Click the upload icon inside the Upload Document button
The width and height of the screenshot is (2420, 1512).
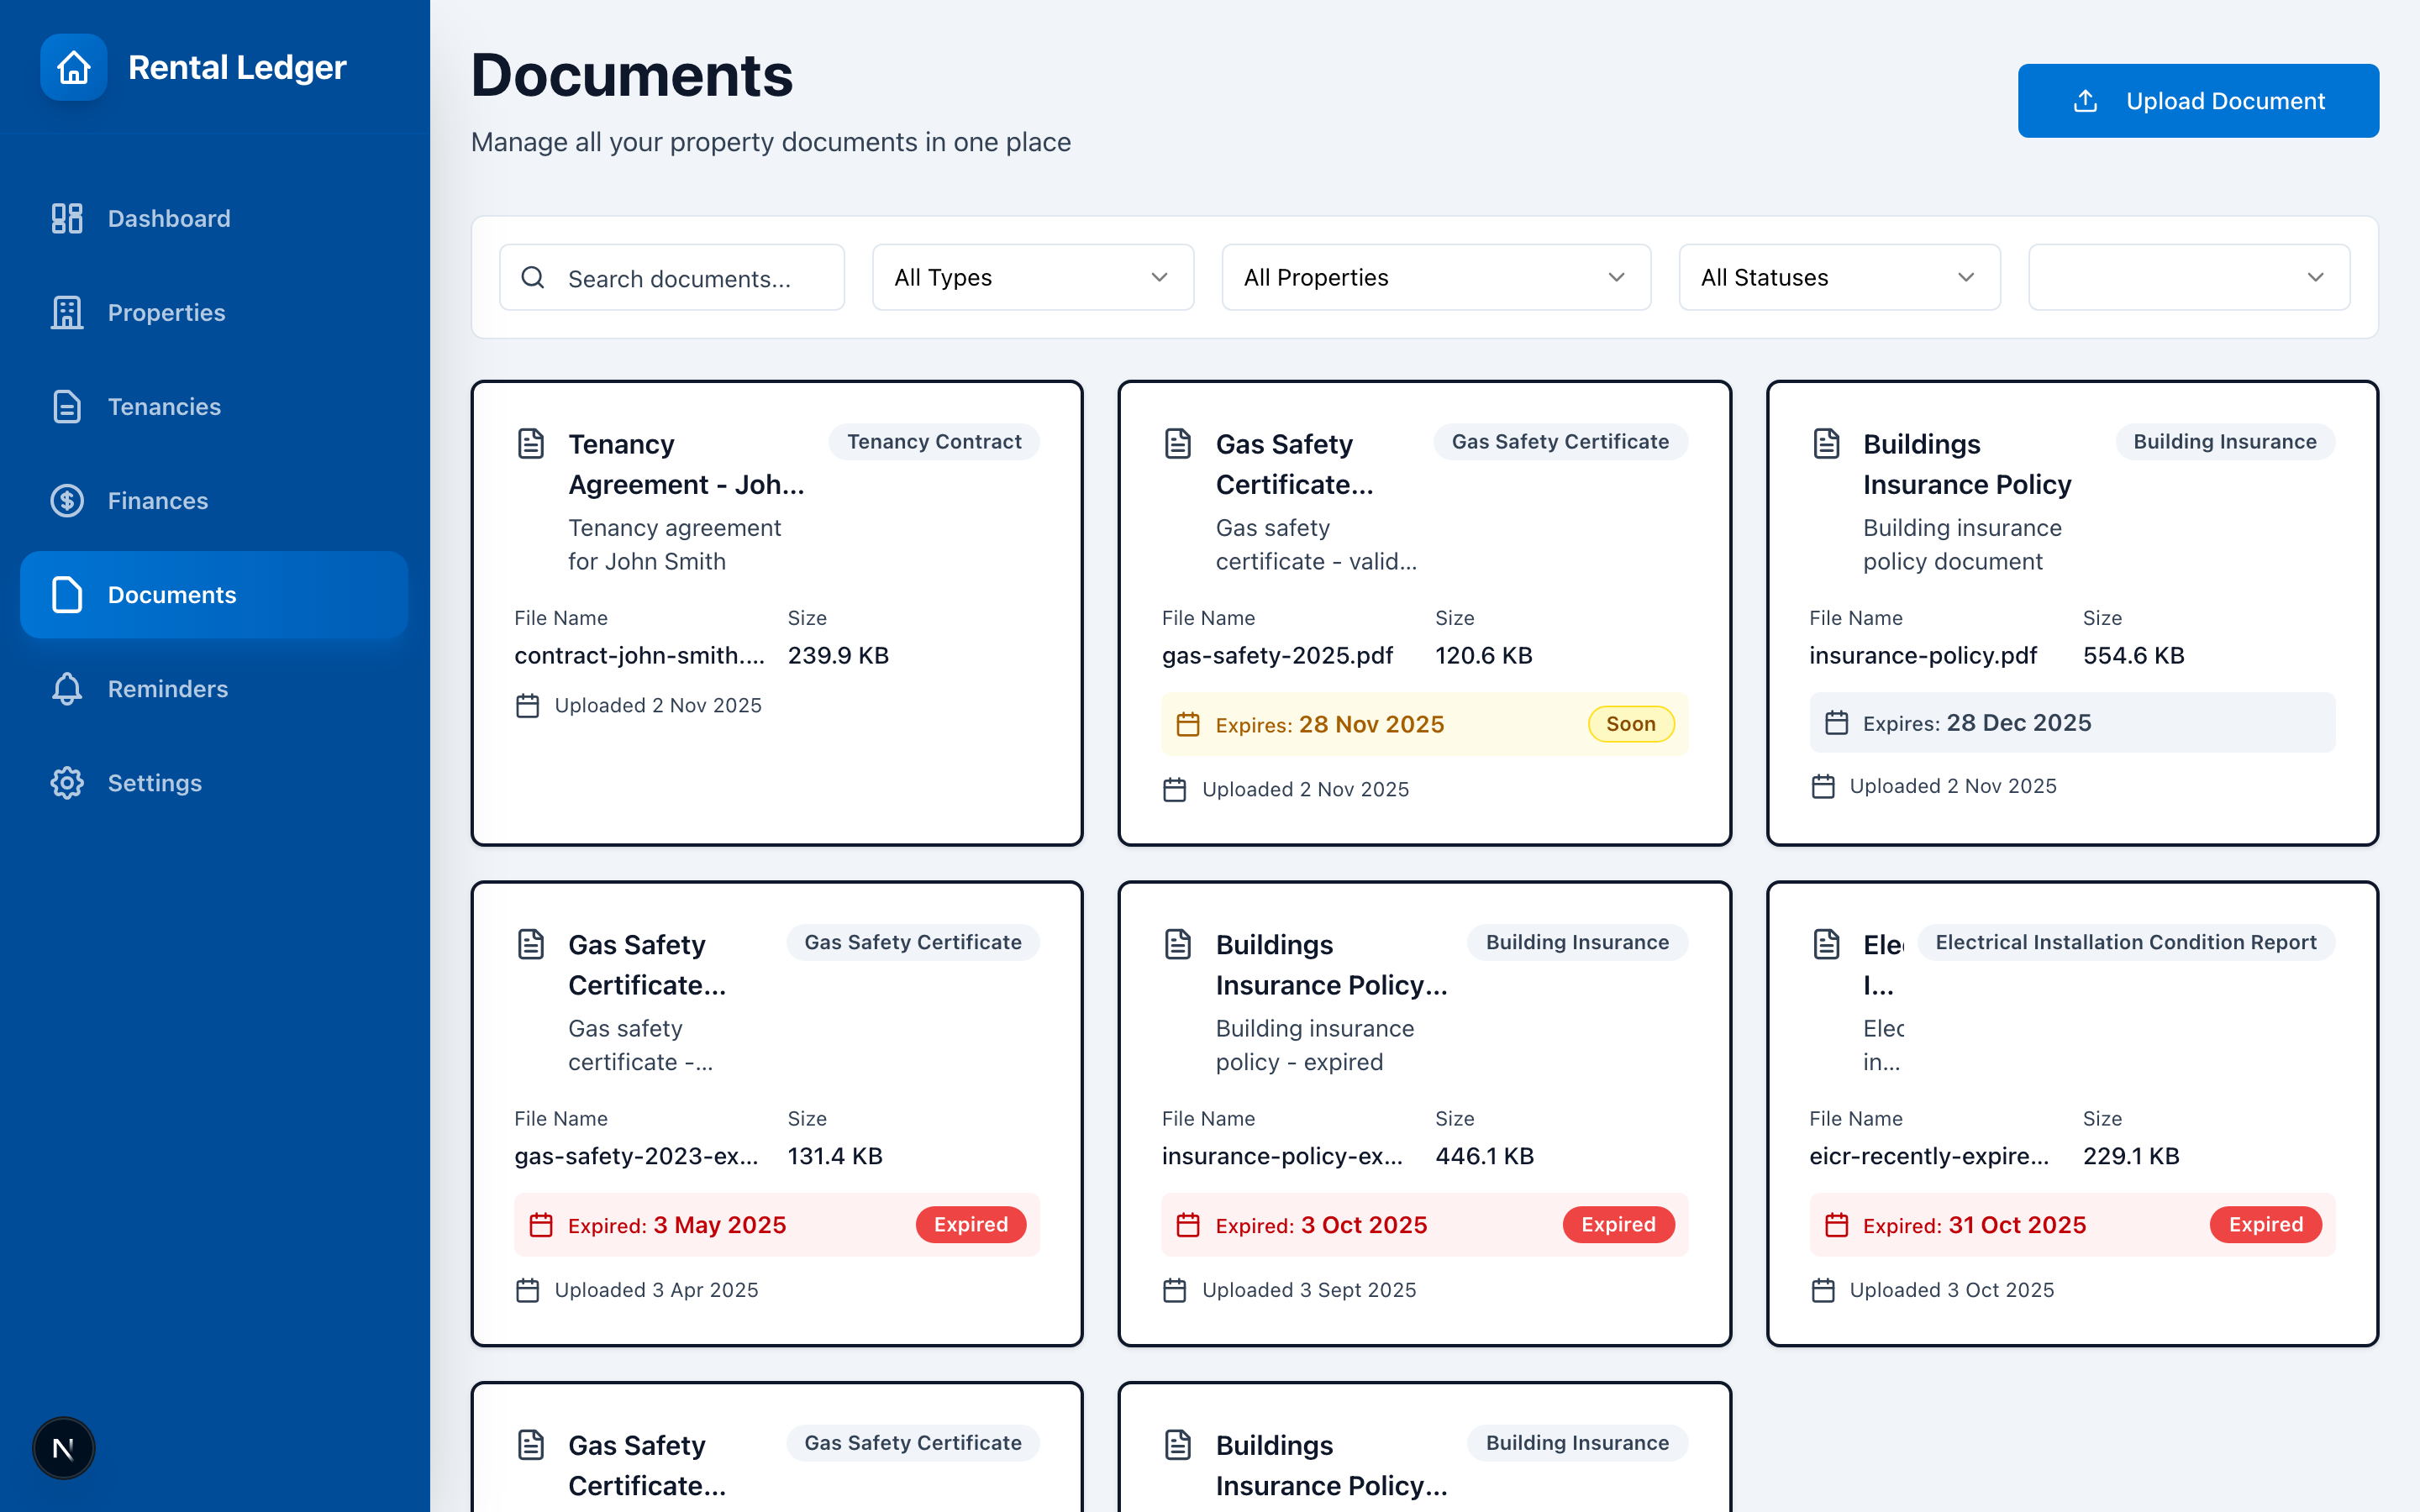tap(2085, 100)
